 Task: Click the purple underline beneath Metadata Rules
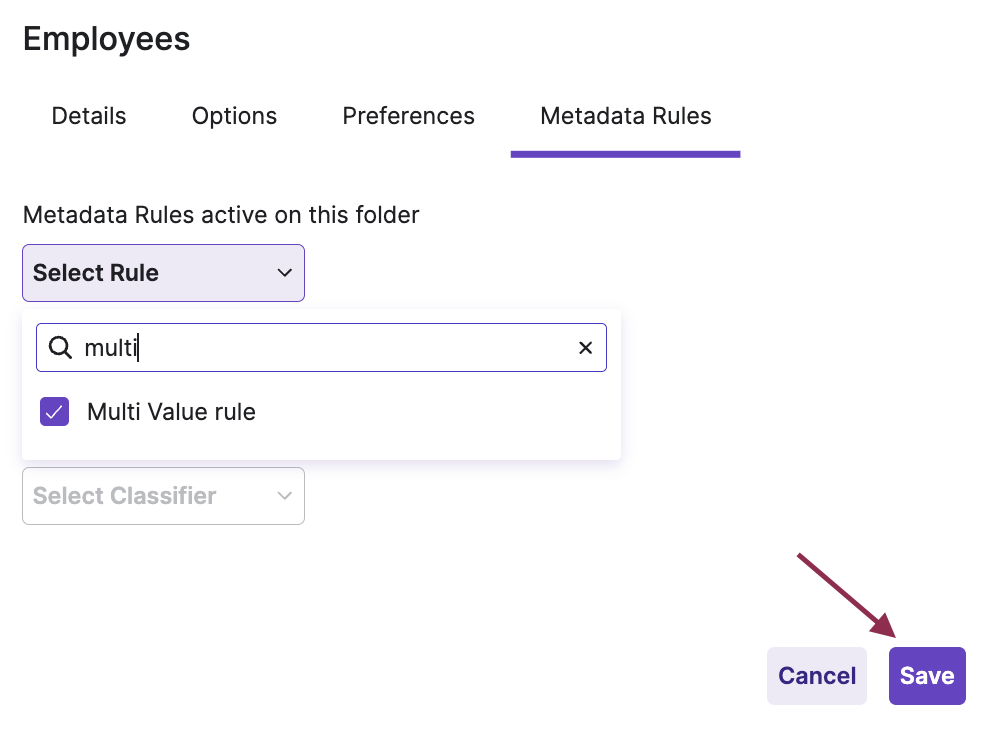[625, 154]
